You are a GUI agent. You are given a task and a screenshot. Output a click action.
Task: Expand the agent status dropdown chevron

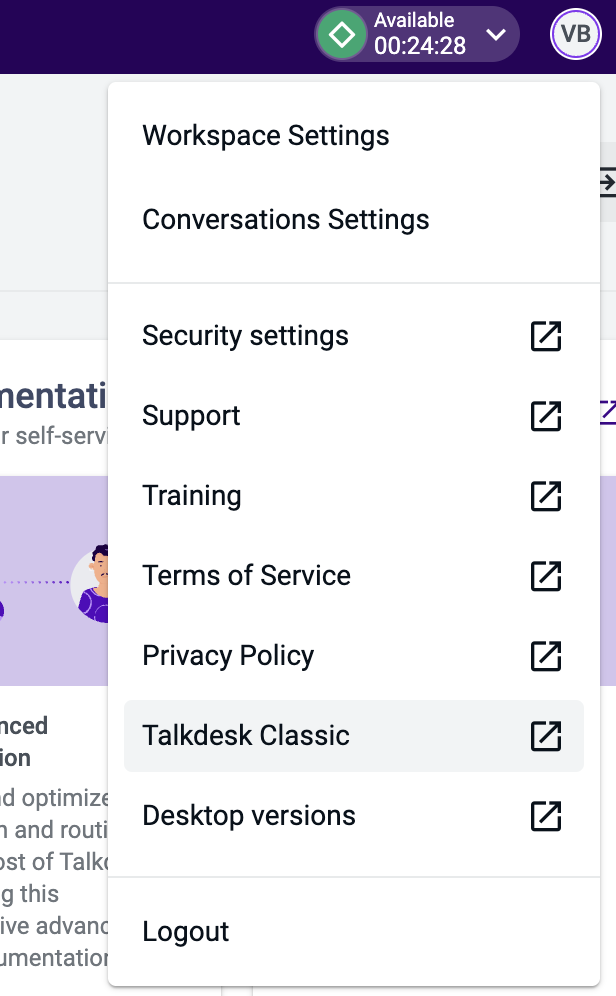pos(496,33)
